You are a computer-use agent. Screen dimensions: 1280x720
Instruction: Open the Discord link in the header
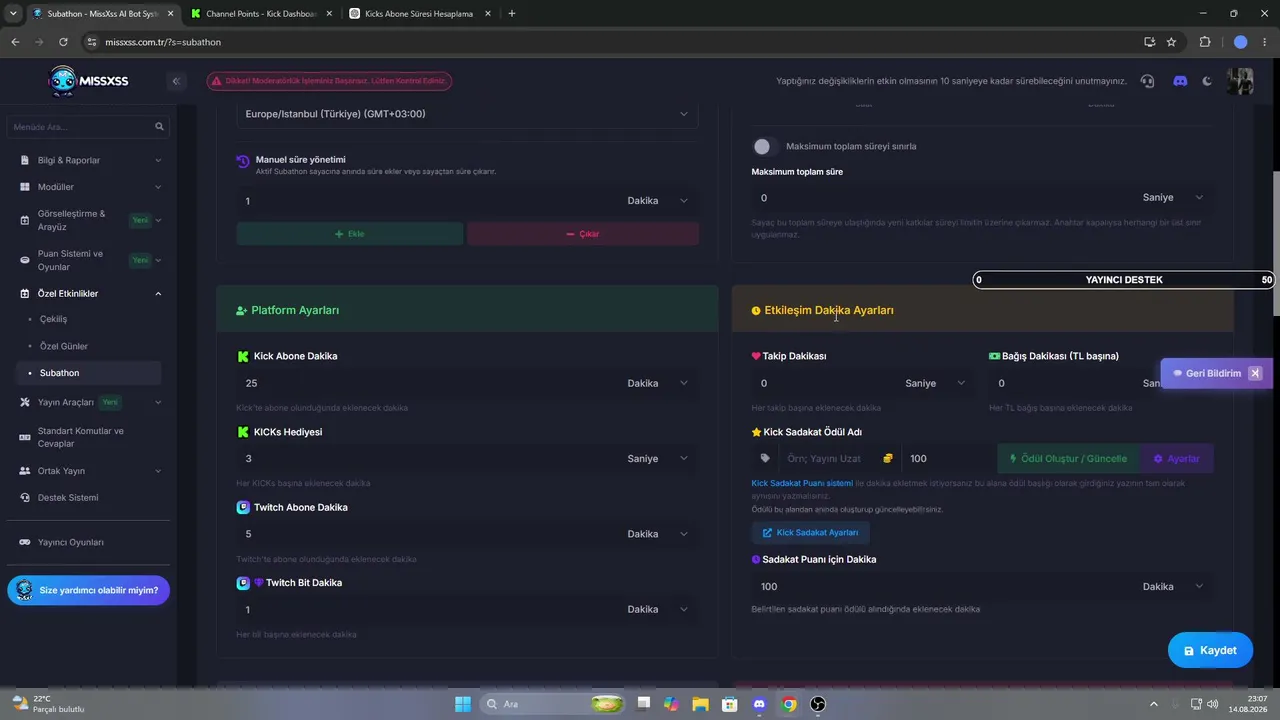coord(1180,81)
